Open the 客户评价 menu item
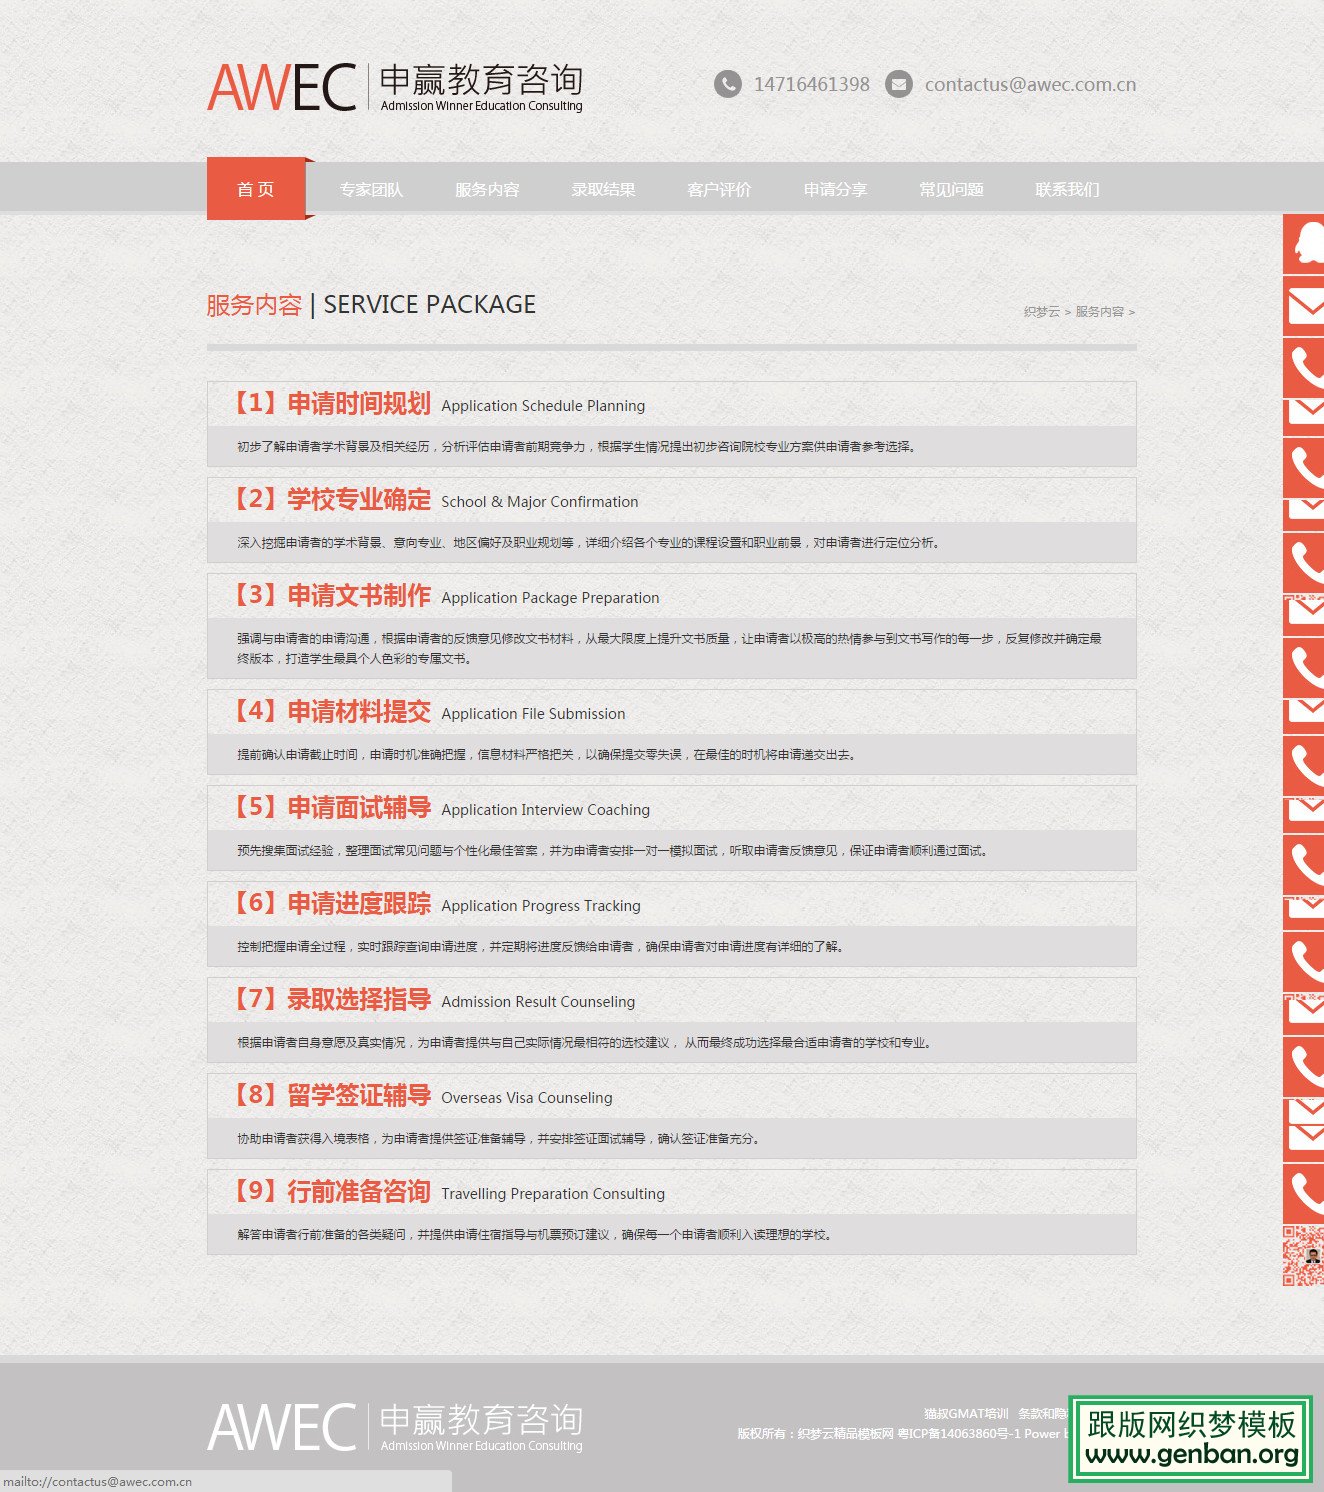 pos(719,190)
